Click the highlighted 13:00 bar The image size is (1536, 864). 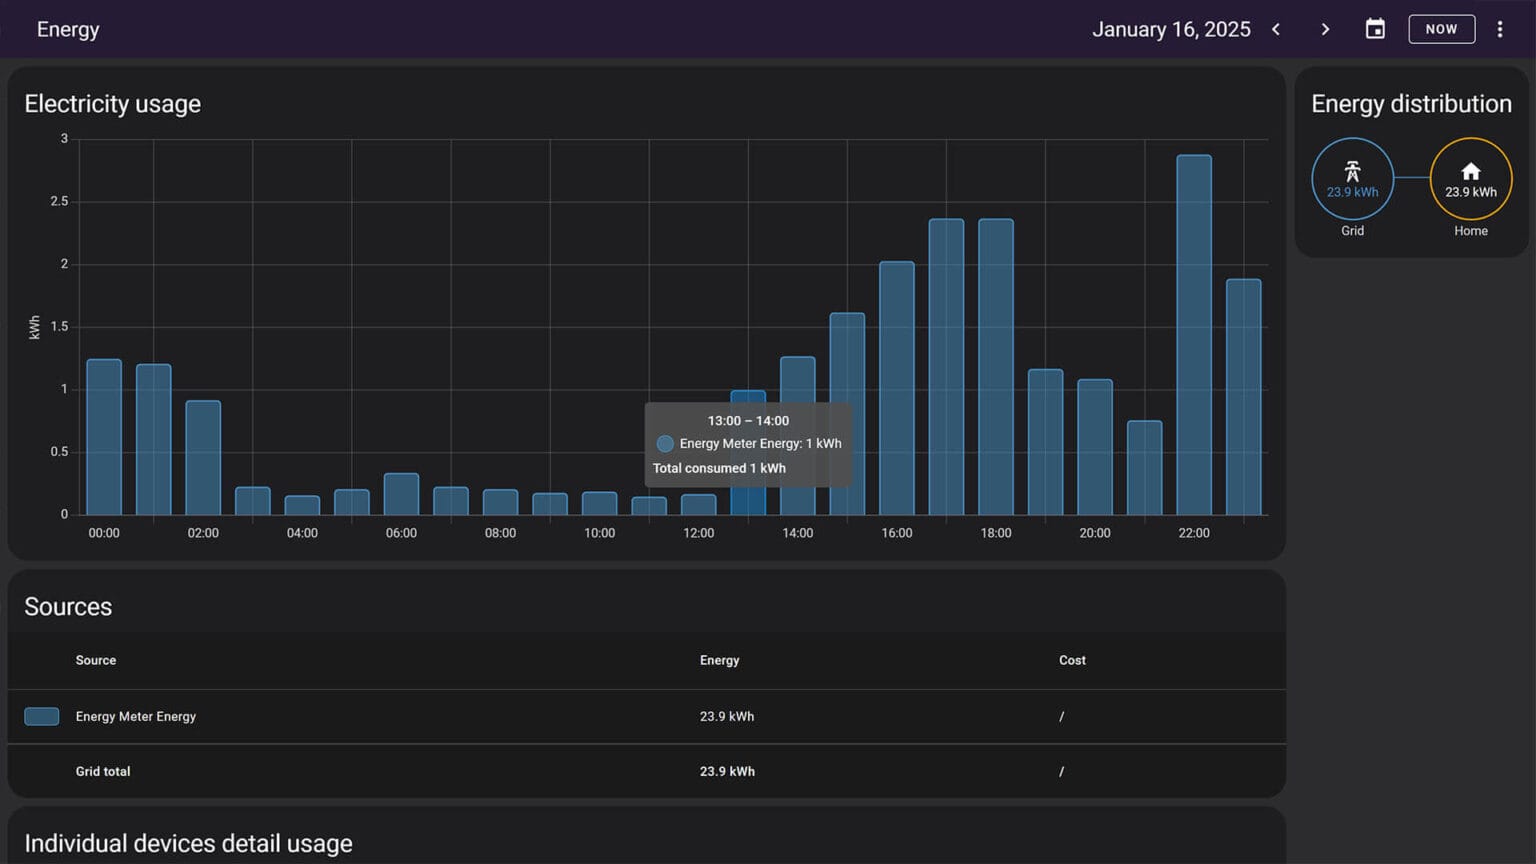pos(748,500)
